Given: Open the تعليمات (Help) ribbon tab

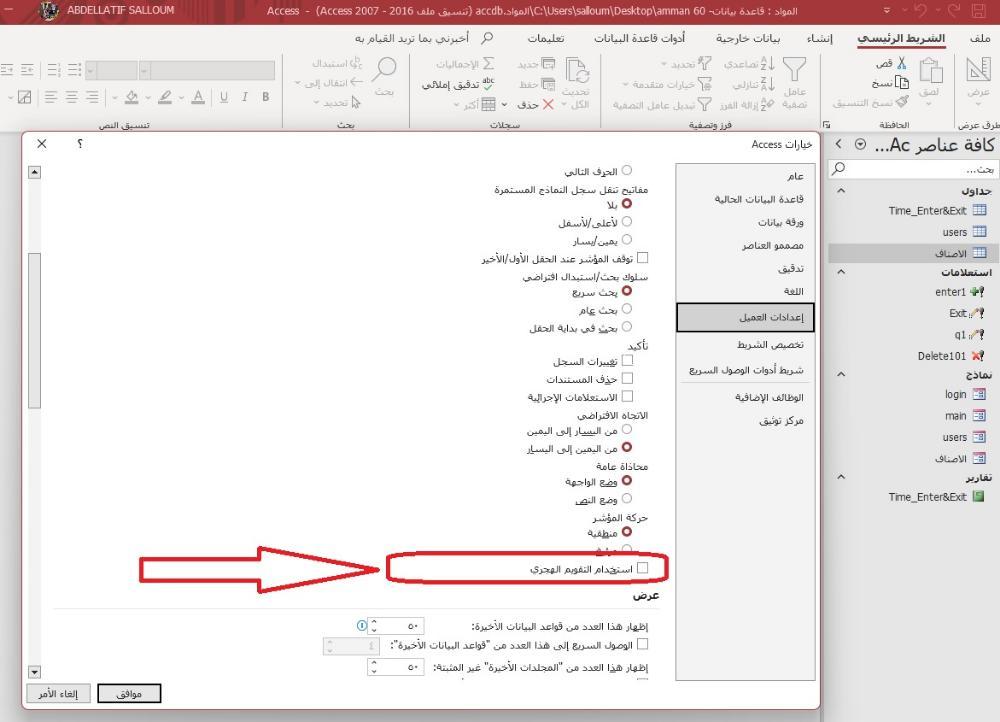Looking at the screenshot, I should [x=546, y=38].
